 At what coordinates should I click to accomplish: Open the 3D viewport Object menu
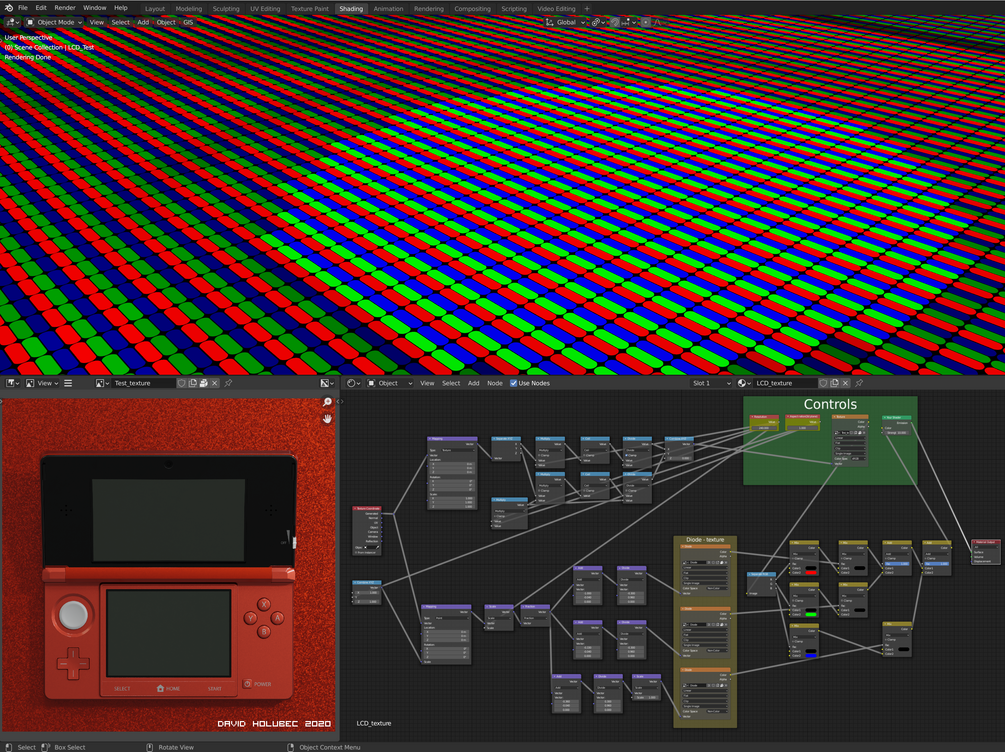pos(166,22)
